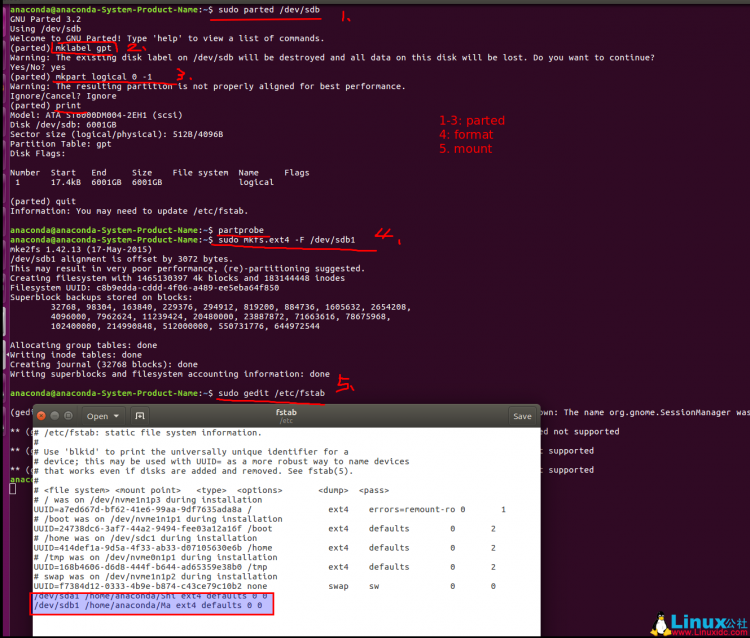The height and width of the screenshot is (638, 750).
Task: Click 'Information: You may need to update /etc/fstab.'
Action: (129, 211)
